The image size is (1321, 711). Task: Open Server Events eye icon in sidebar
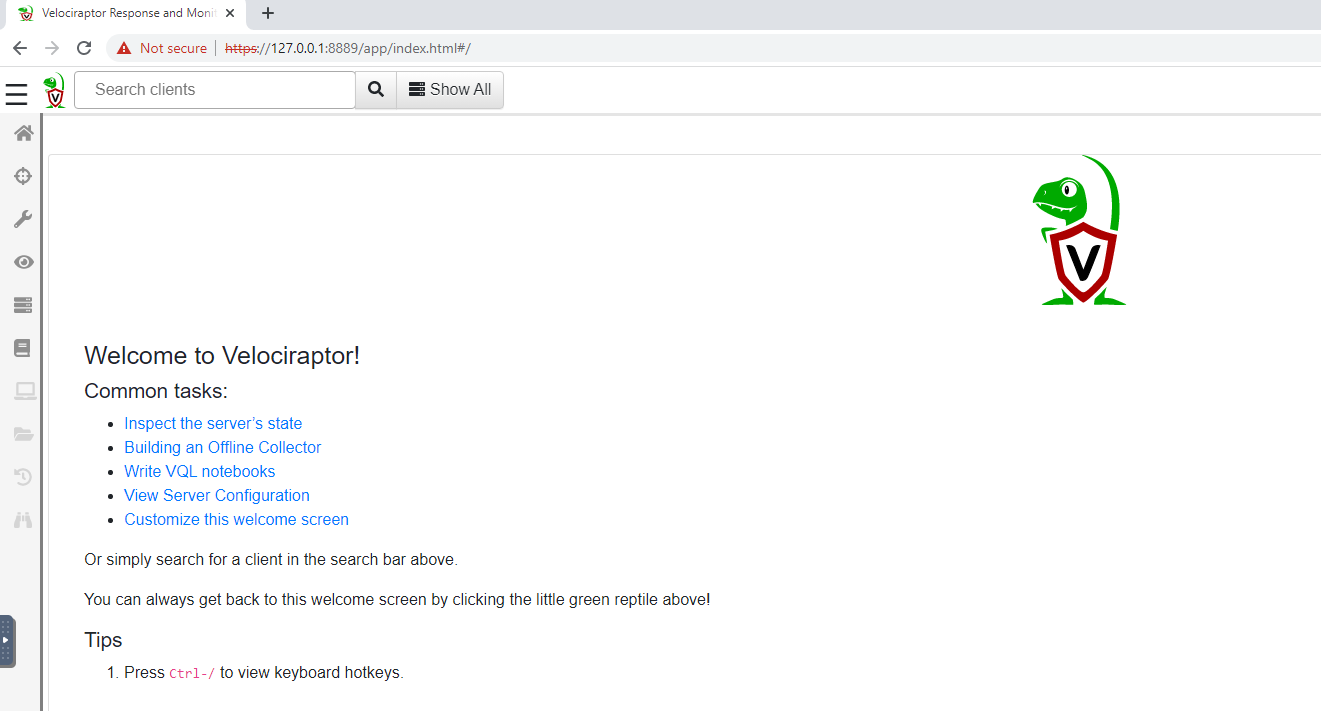pos(23,262)
